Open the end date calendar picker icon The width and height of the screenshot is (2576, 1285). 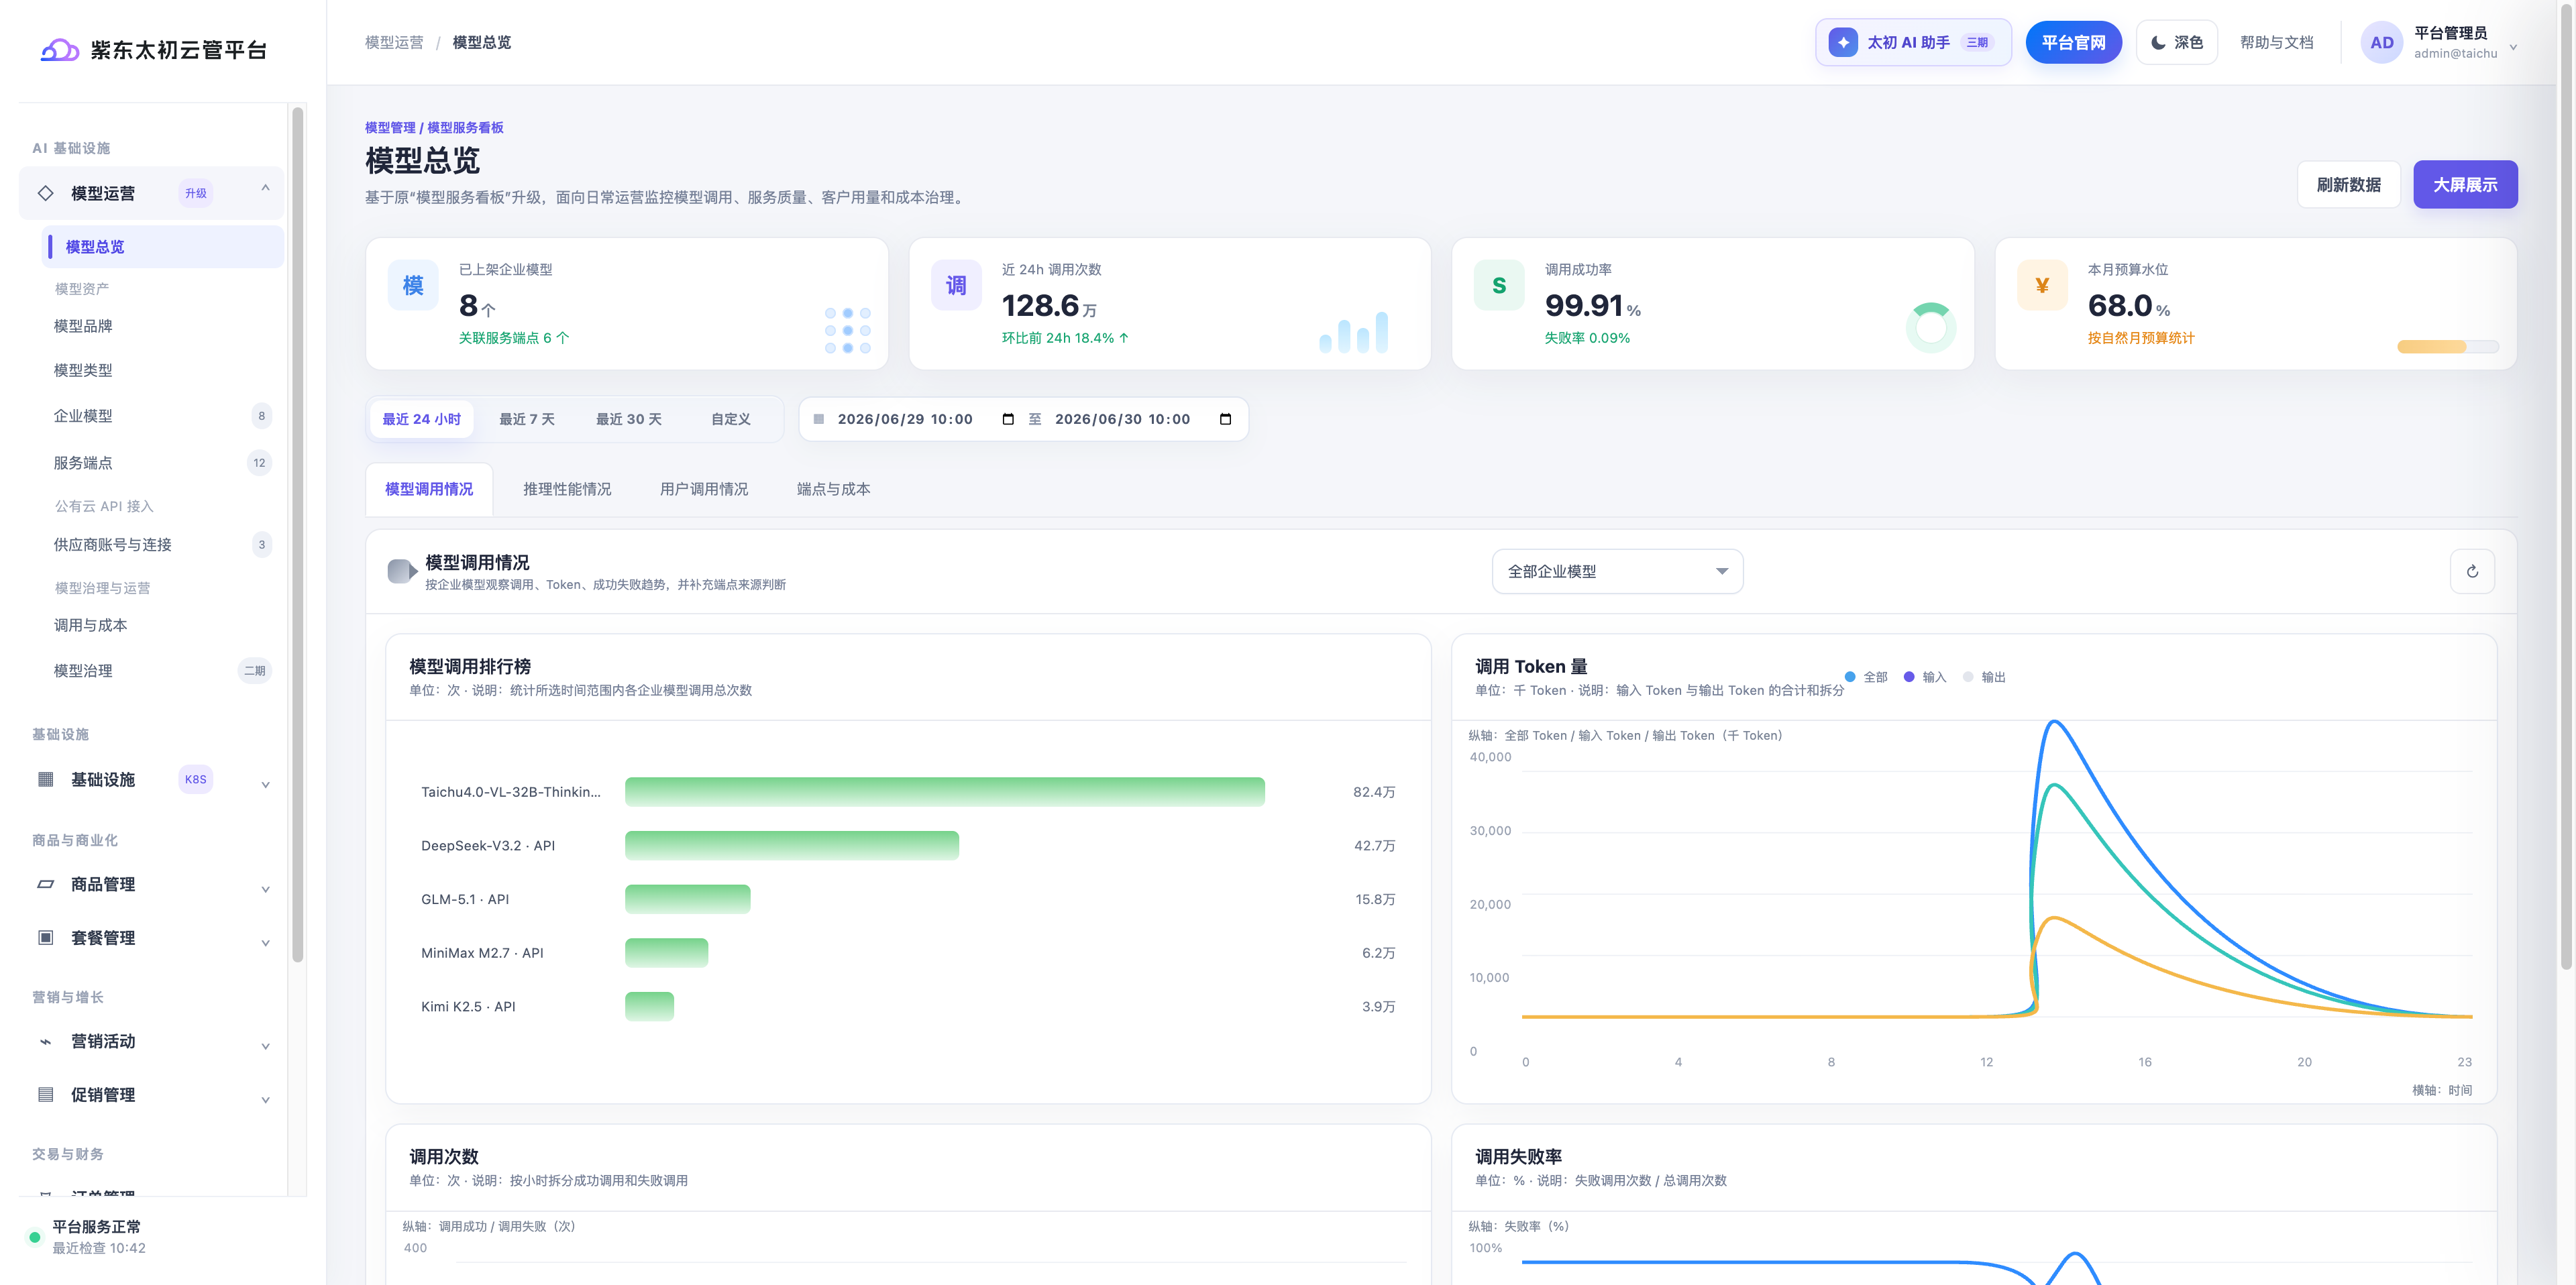pos(1225,419)
